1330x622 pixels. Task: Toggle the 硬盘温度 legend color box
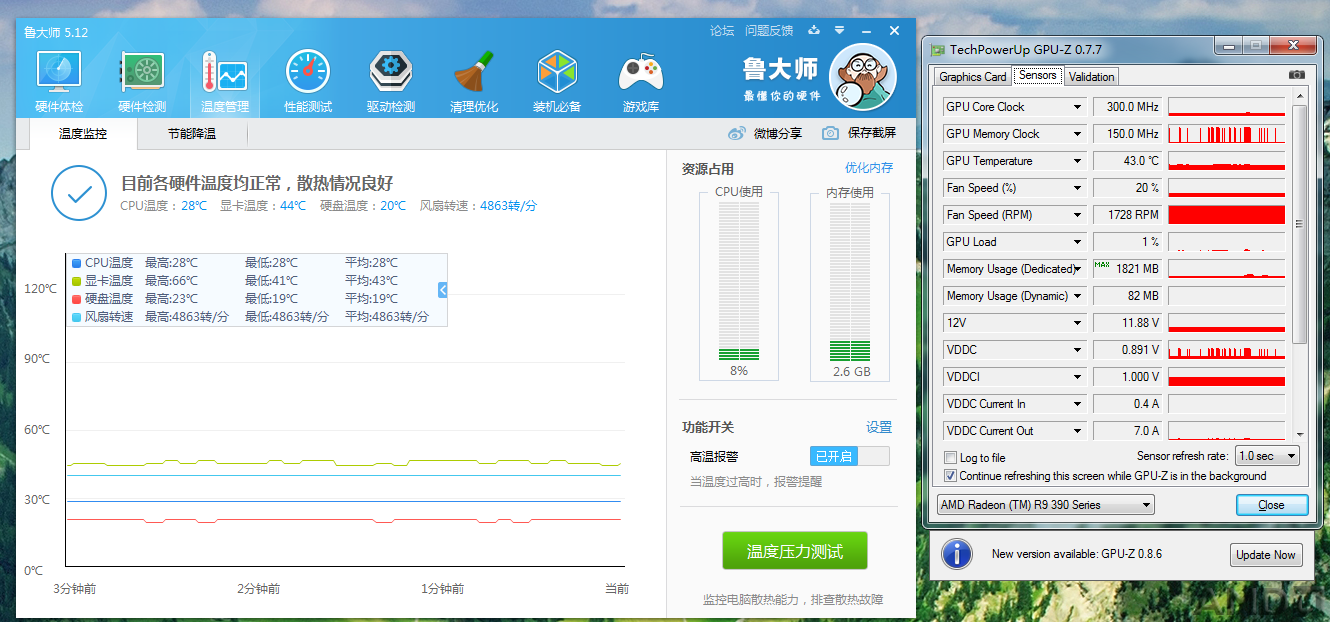[x=77, y=299]
